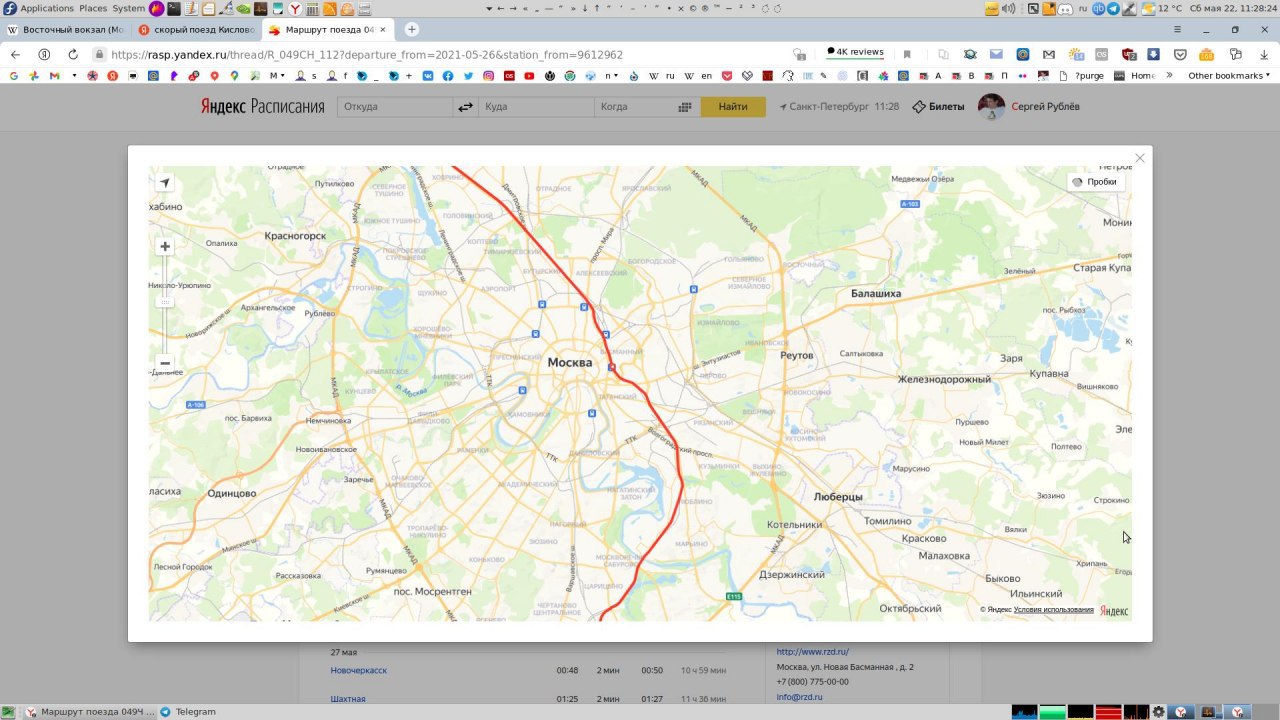1280x720 pixels.
Task: Change the Санкт-Петербург city setting
Action: 825,107
